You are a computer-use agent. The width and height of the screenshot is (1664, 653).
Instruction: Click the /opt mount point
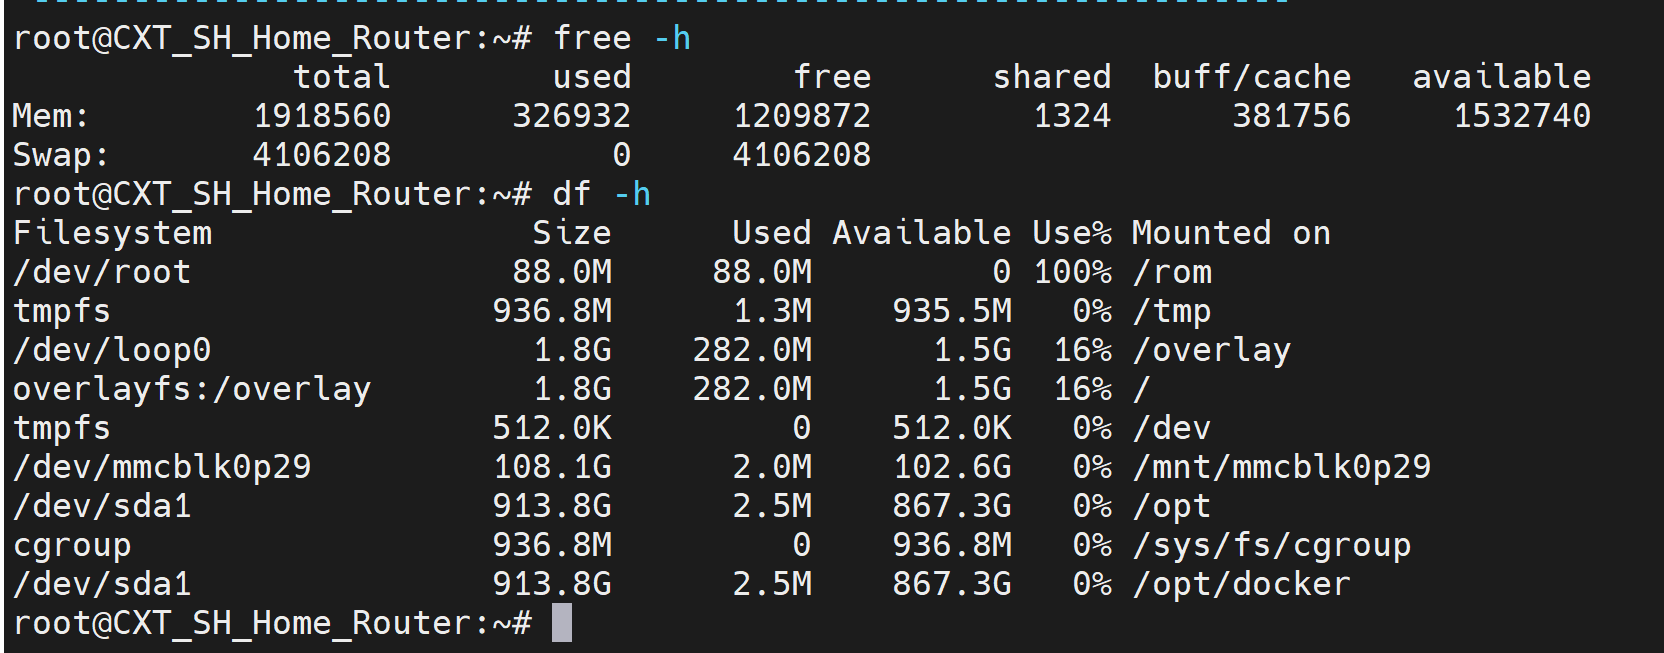pos(1172,506)
